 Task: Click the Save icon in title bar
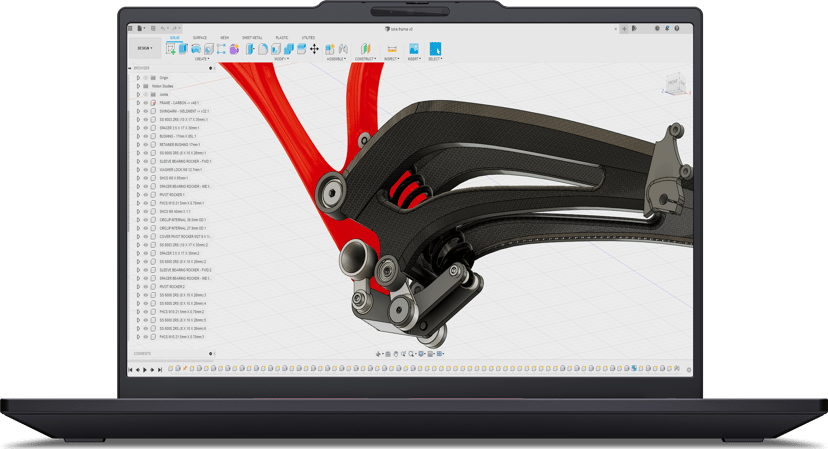pyautogui.click(x=154, y=29)
